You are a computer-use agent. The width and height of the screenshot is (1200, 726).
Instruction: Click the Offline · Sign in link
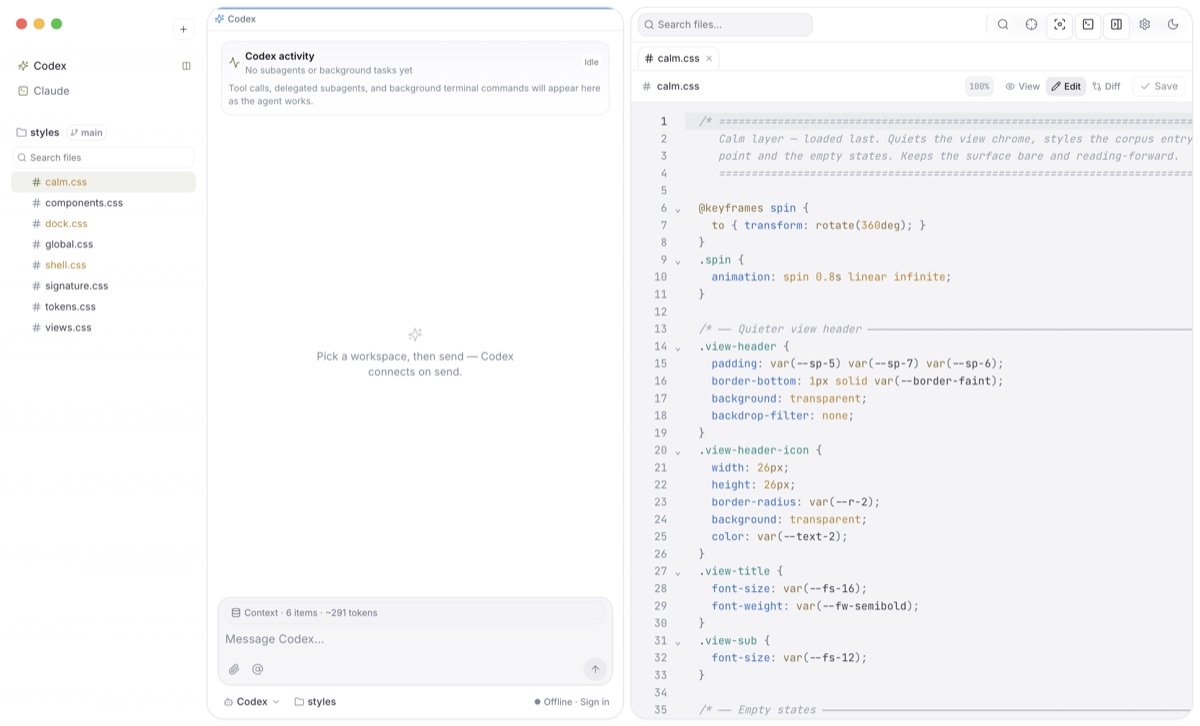coord(572,702)
